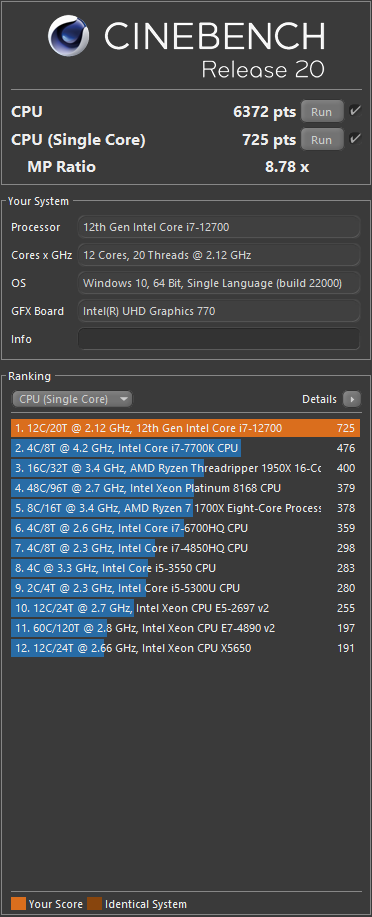Run the CPU (Single Core) benchmark

point(321,140)
